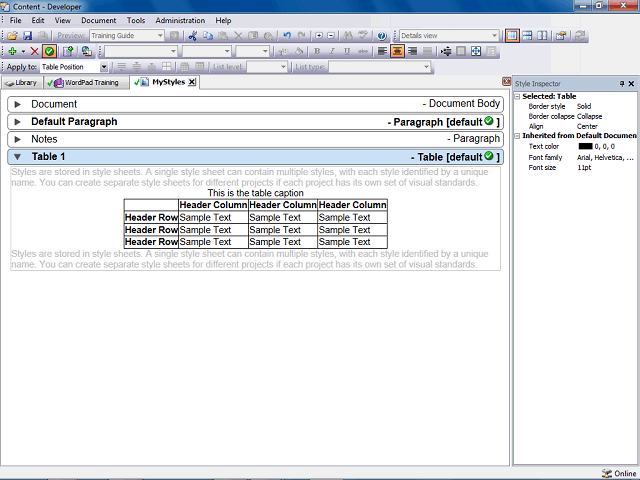The image size is (640, 480).
Task: Select the horizontal split layout icon
Action: point(527,36)
